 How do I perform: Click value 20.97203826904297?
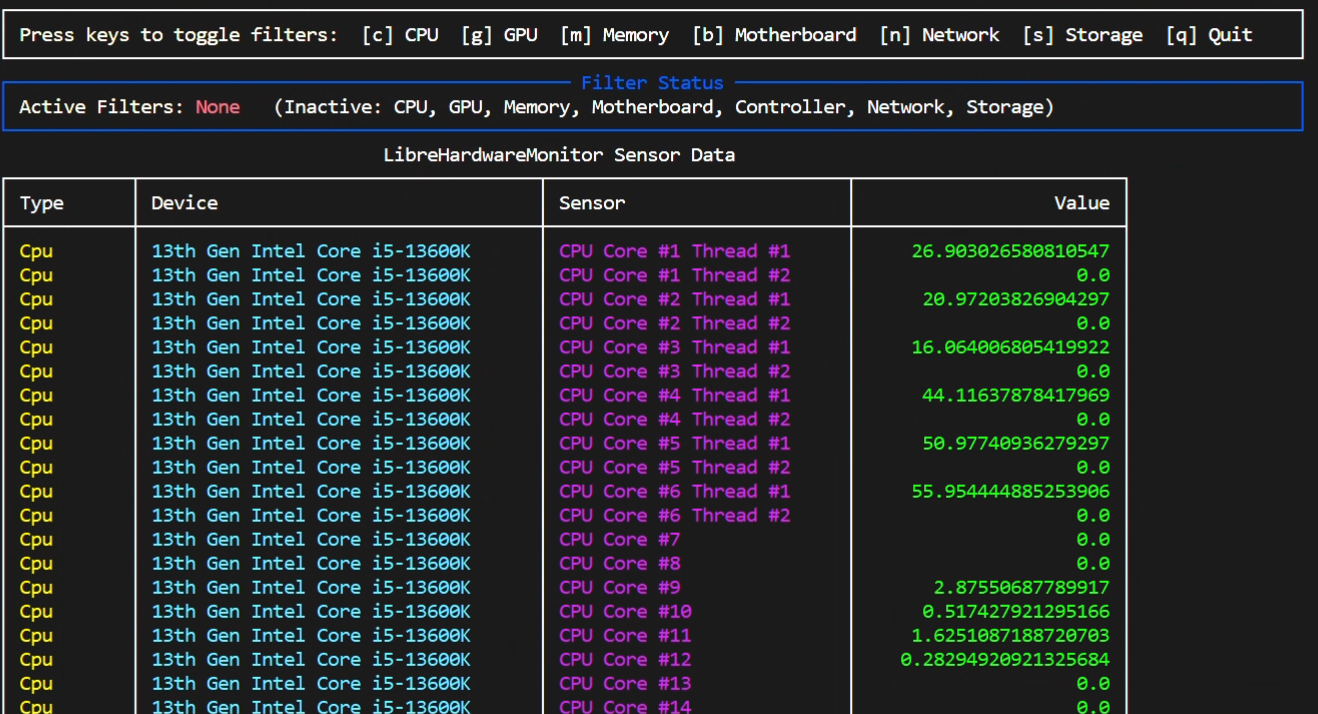[1016, 299]
